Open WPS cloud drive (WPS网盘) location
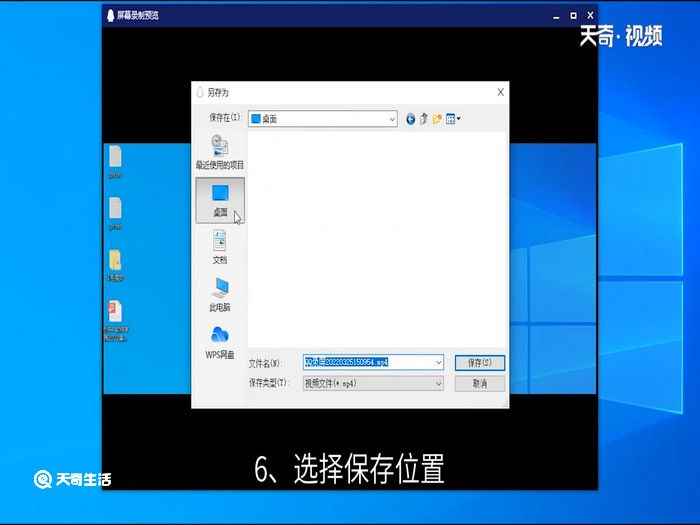The image size is (700, 525). (220, 342)
